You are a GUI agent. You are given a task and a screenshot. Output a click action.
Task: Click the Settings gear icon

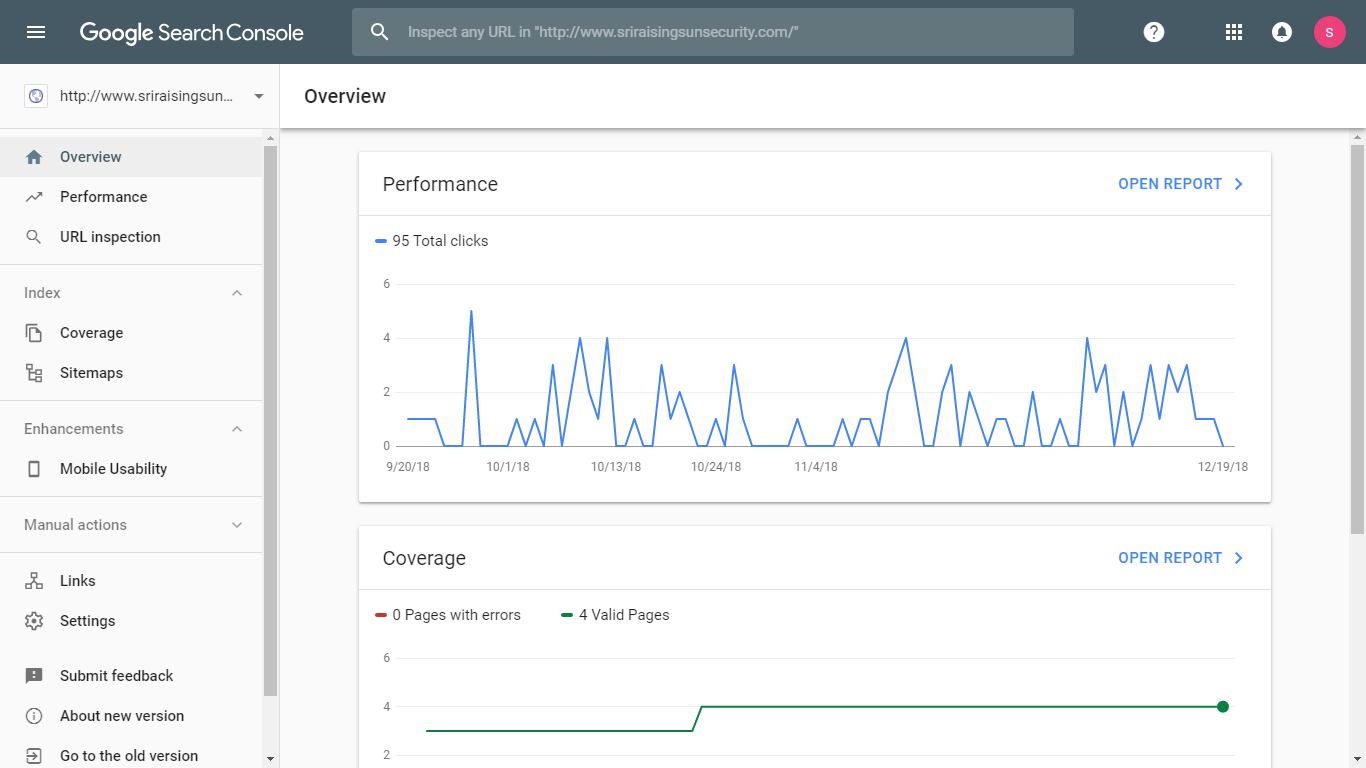(x=34, y=621)
